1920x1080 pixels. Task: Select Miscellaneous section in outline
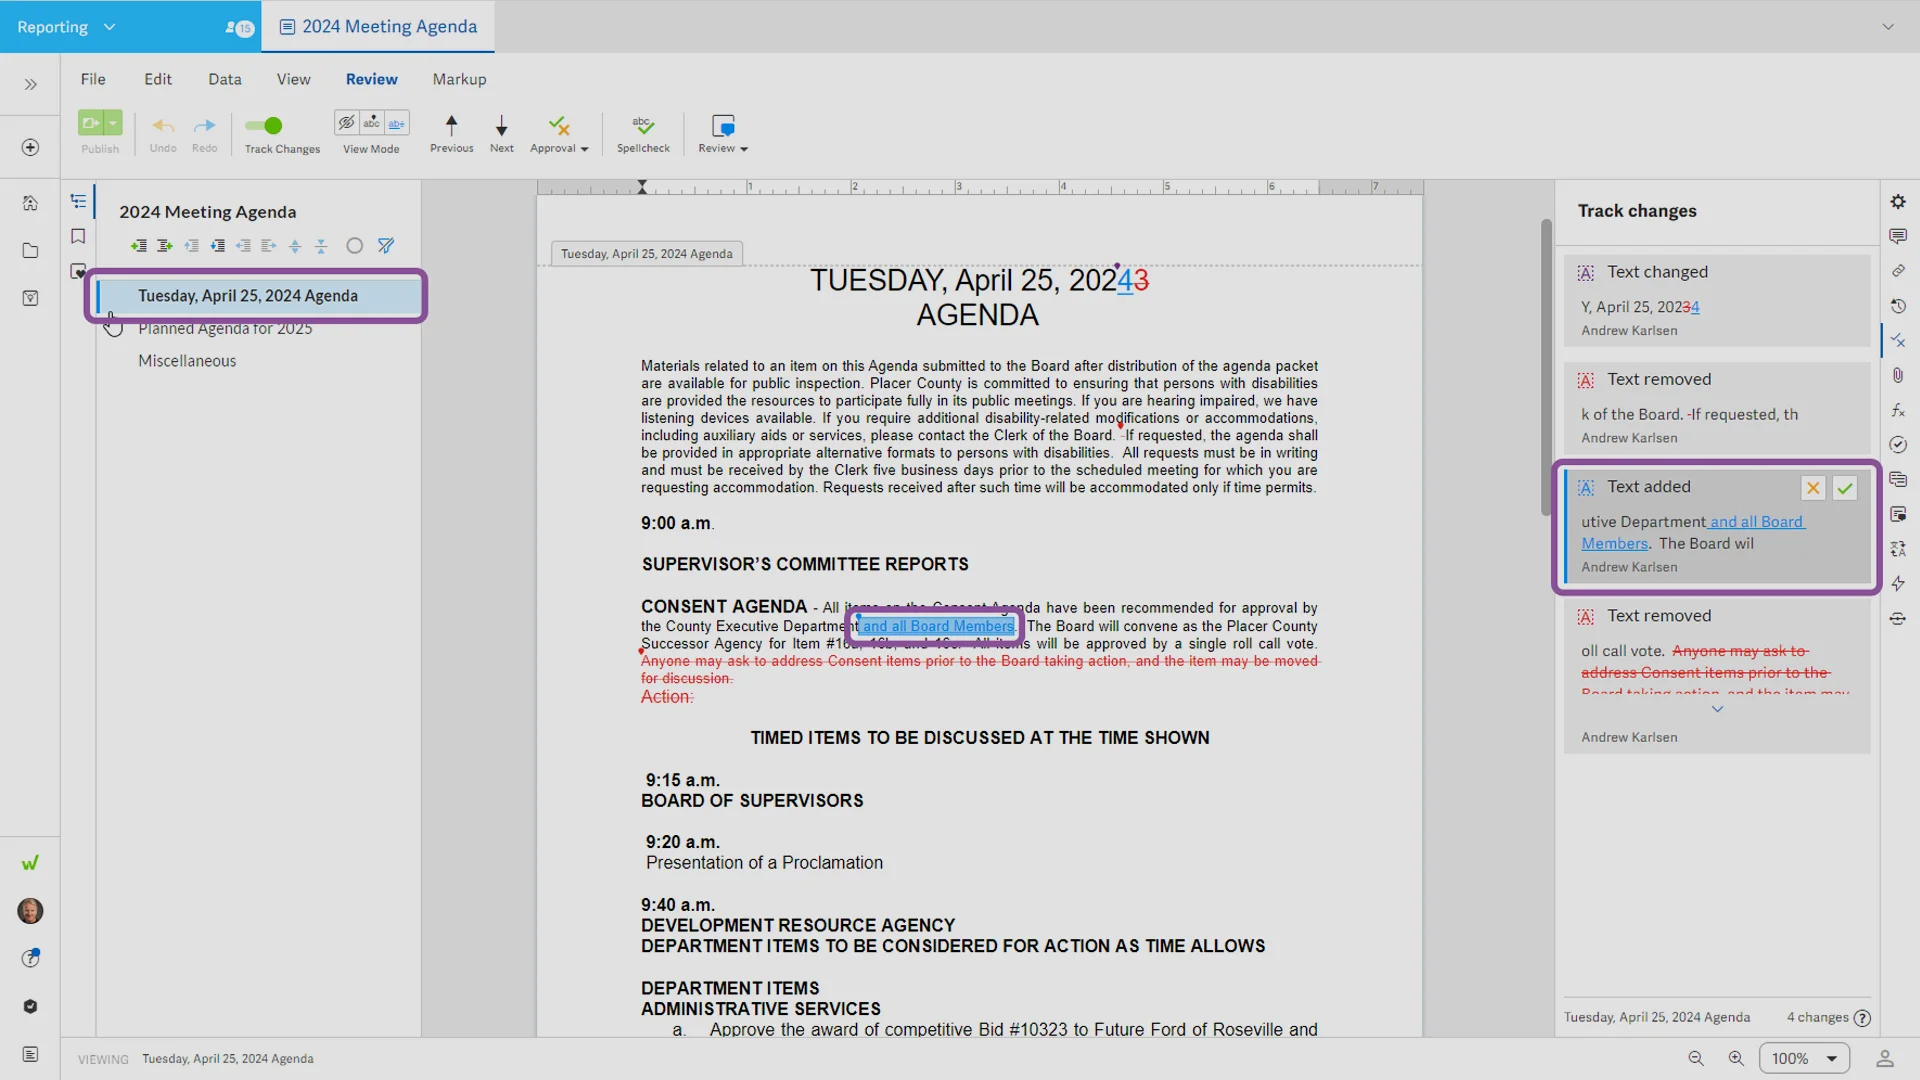tap(187, 361)
